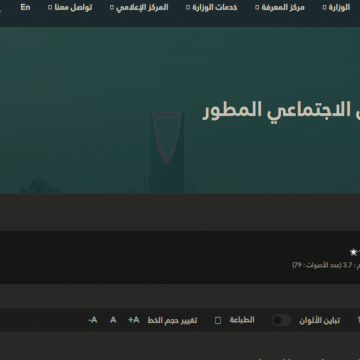Click the white rating star
360x360 pixels.
[353, 252]
